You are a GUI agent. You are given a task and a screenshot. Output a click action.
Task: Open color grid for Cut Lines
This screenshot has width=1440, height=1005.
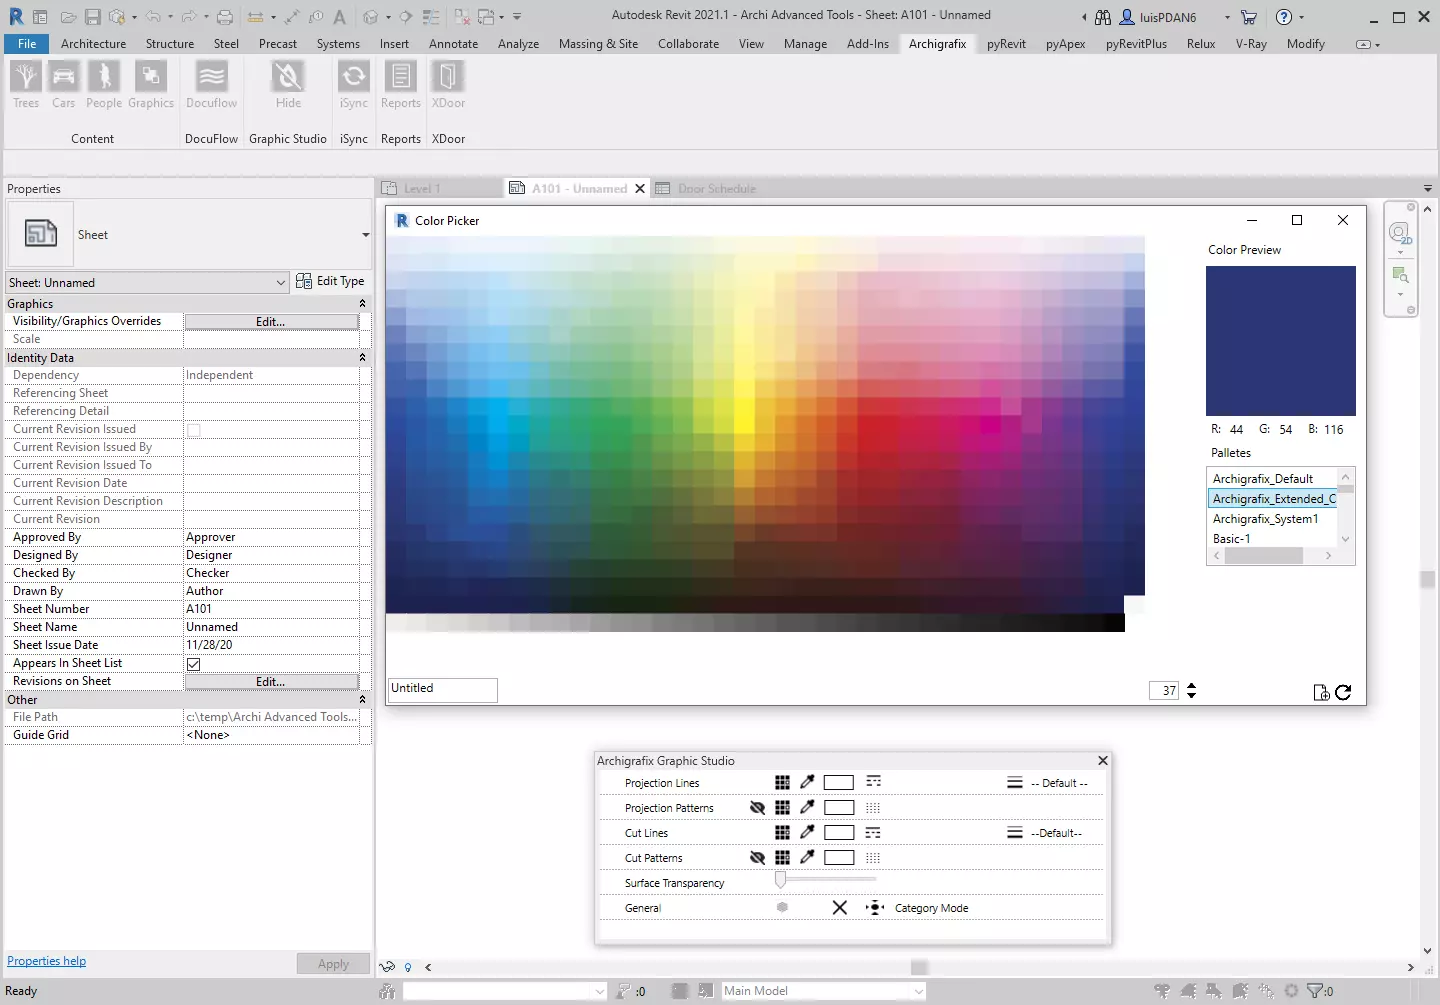(782, 832)
